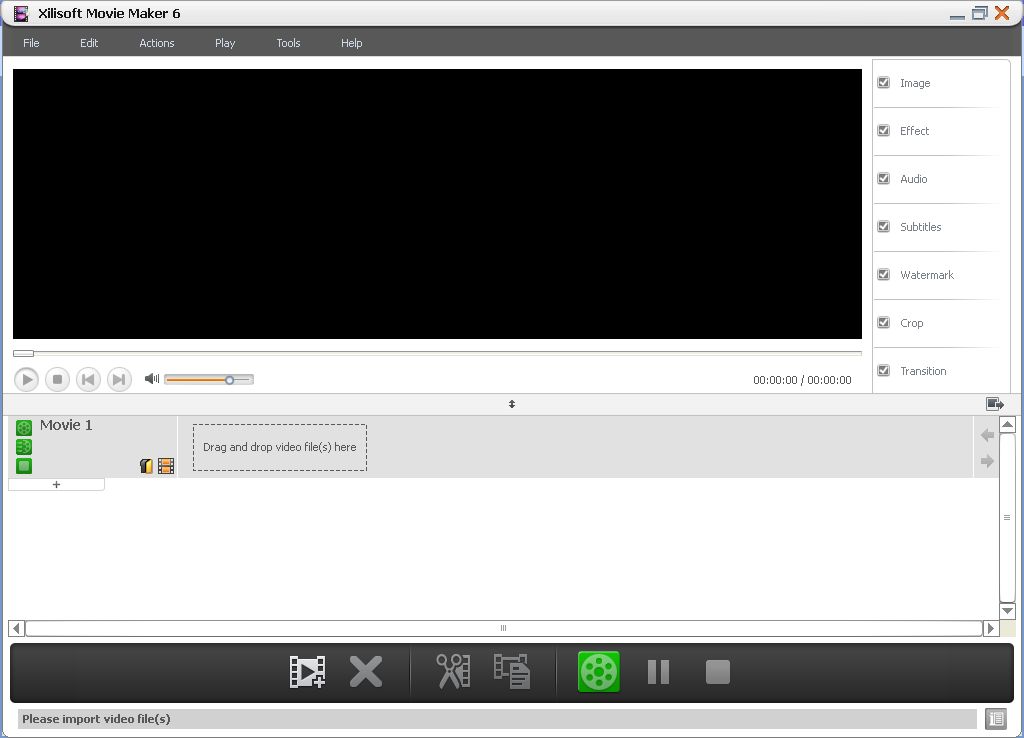Open the log viewer icon in the status bar

pos(995,718)
